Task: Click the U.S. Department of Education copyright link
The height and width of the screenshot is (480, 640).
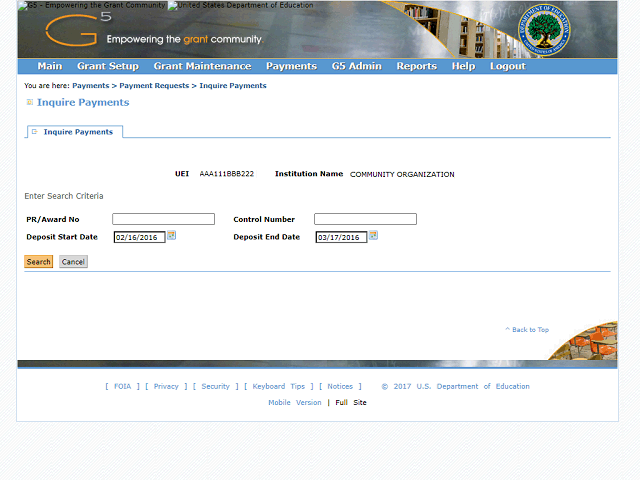Action: [x=456, y=386]
